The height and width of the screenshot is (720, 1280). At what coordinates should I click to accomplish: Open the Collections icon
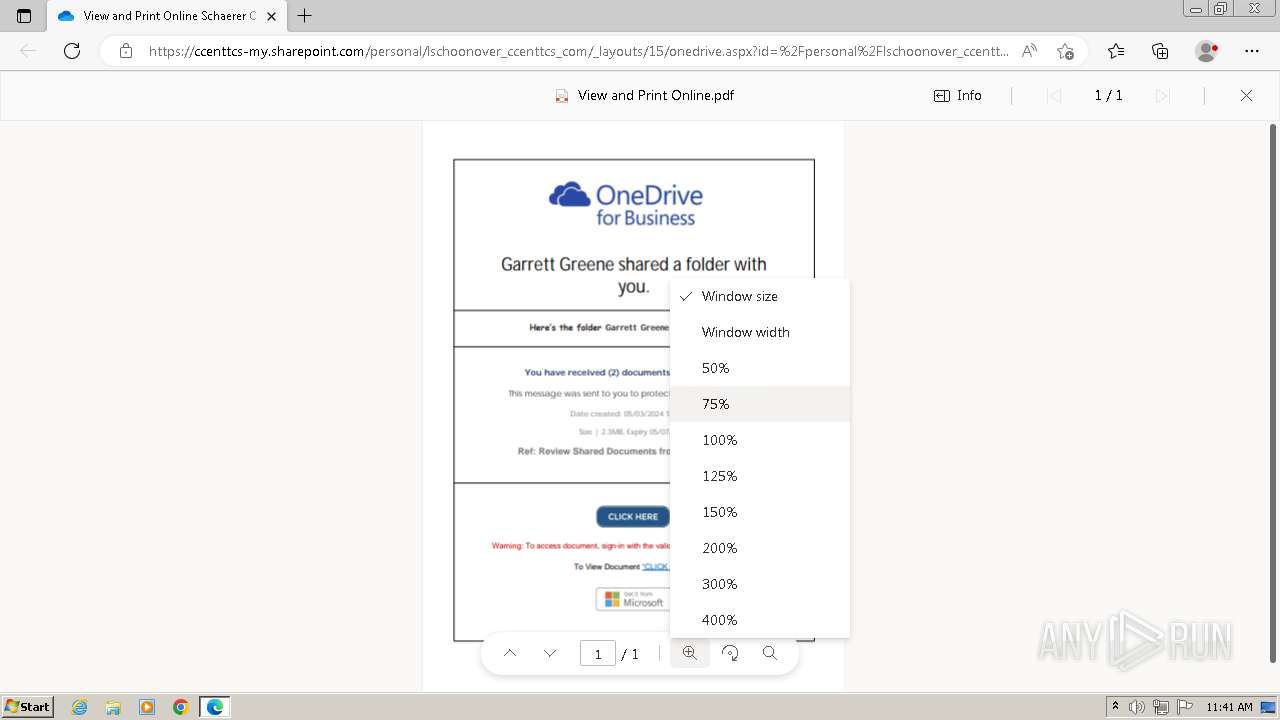1160,51
